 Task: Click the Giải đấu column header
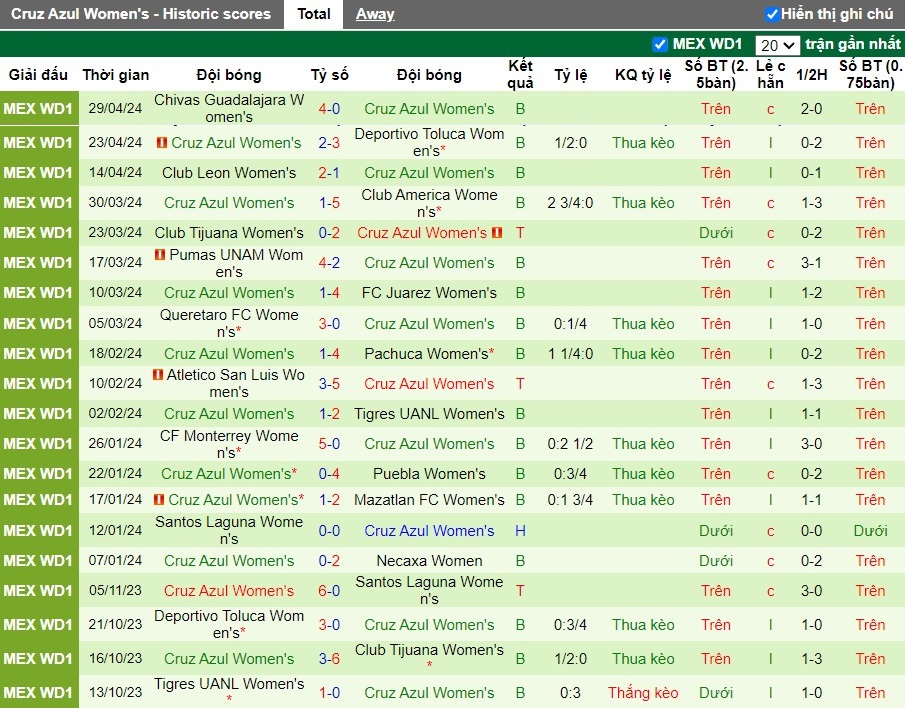(x=38, y=74)
